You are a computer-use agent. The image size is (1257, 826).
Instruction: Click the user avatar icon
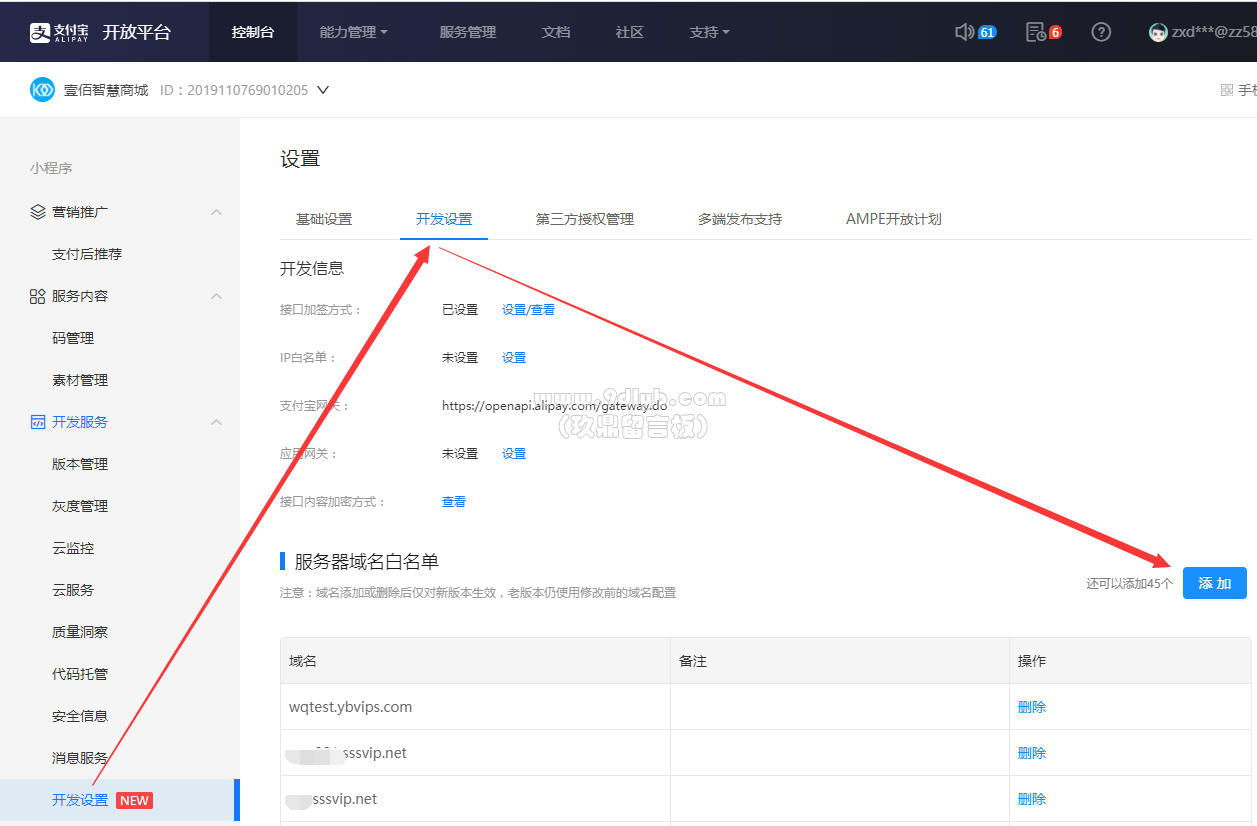coord(1158,32)
